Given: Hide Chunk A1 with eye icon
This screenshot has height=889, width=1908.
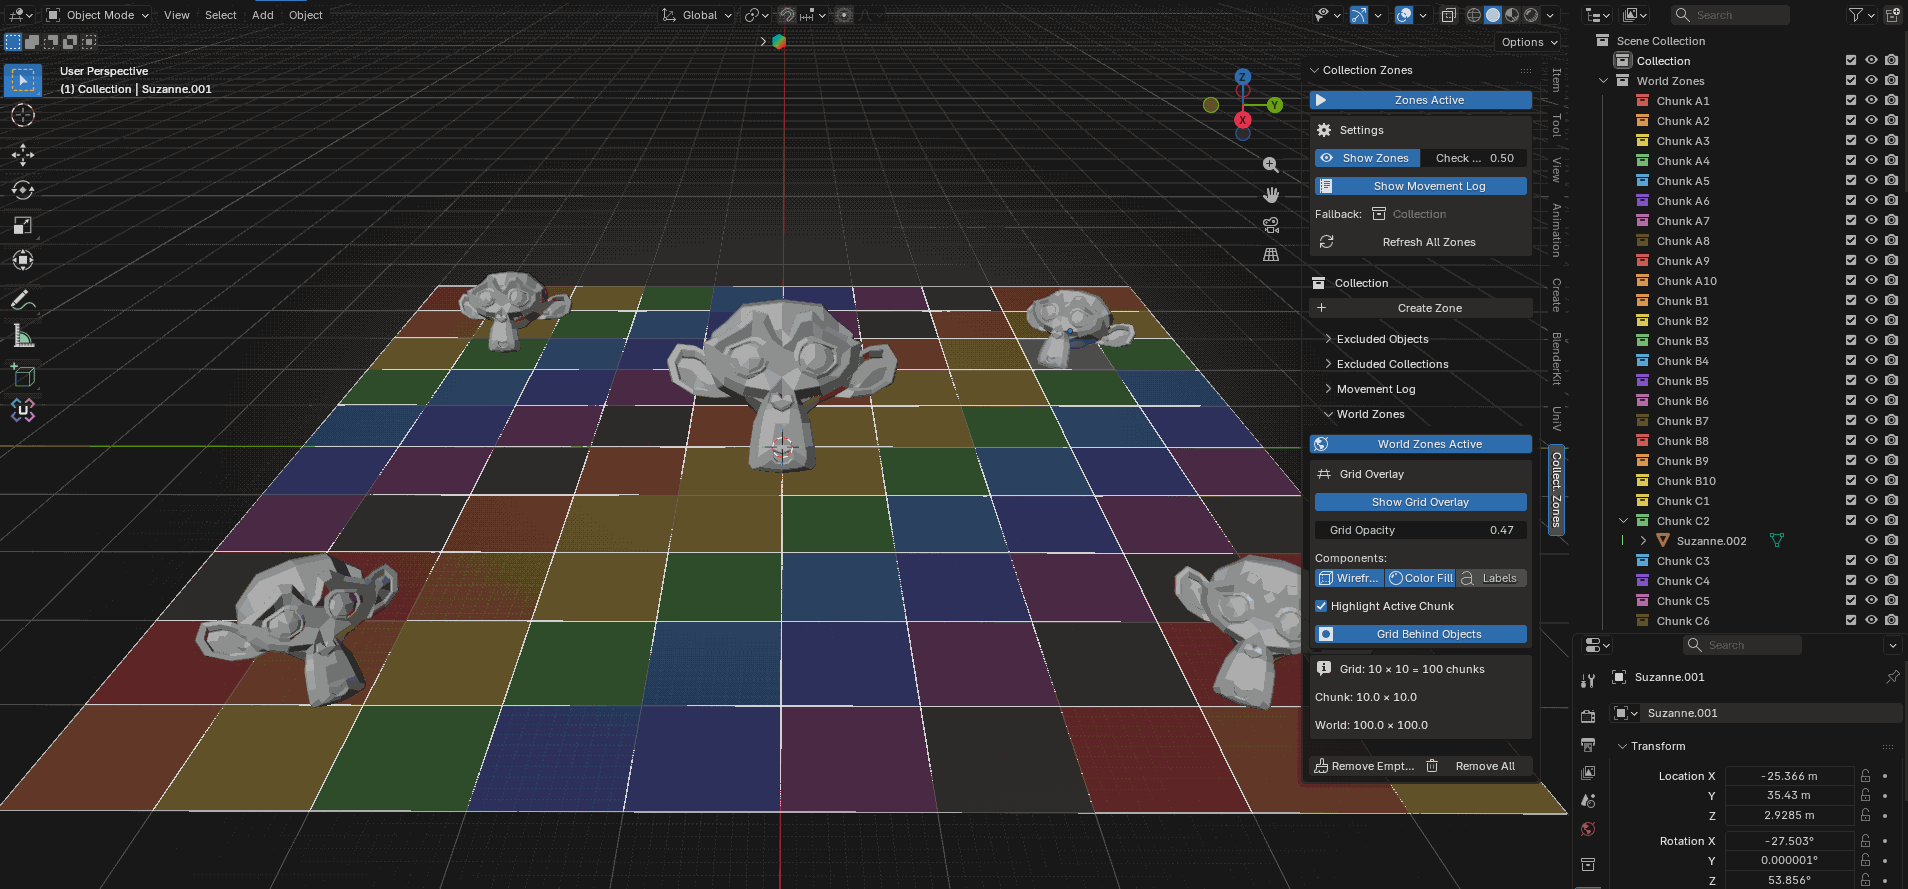Looking at the screenshot, I should tap(1871, 100).
